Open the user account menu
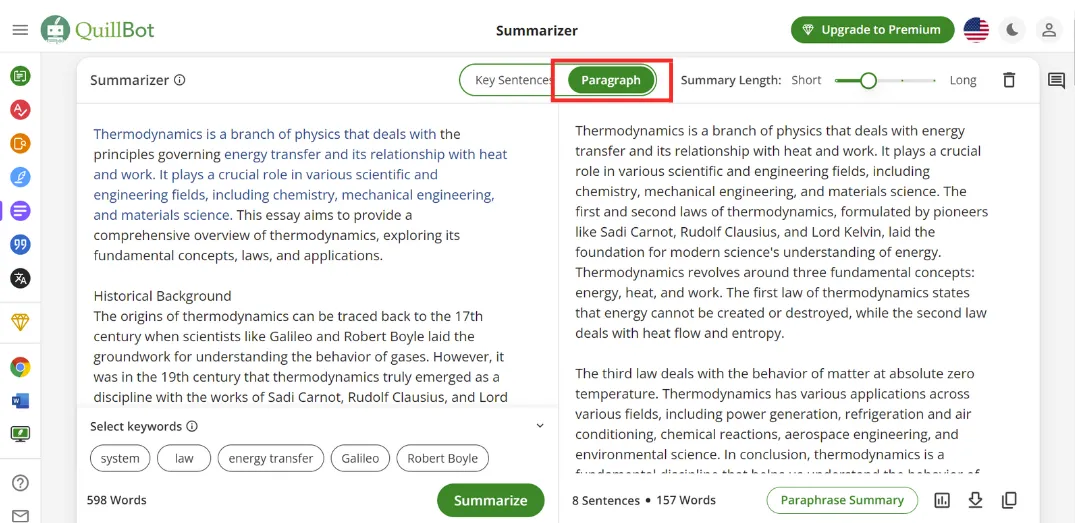 [1049, 30]
